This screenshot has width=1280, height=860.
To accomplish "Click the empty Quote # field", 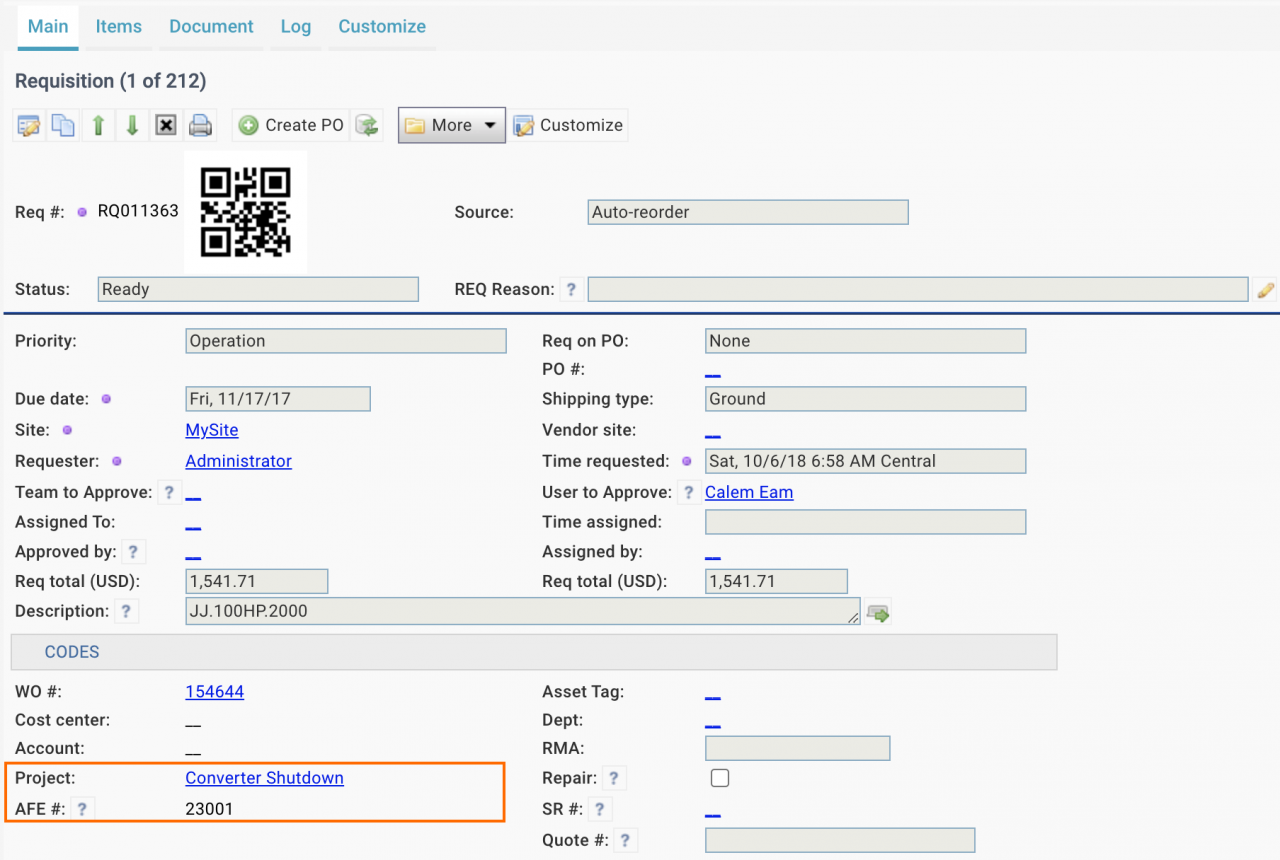I will click(840, 840).
